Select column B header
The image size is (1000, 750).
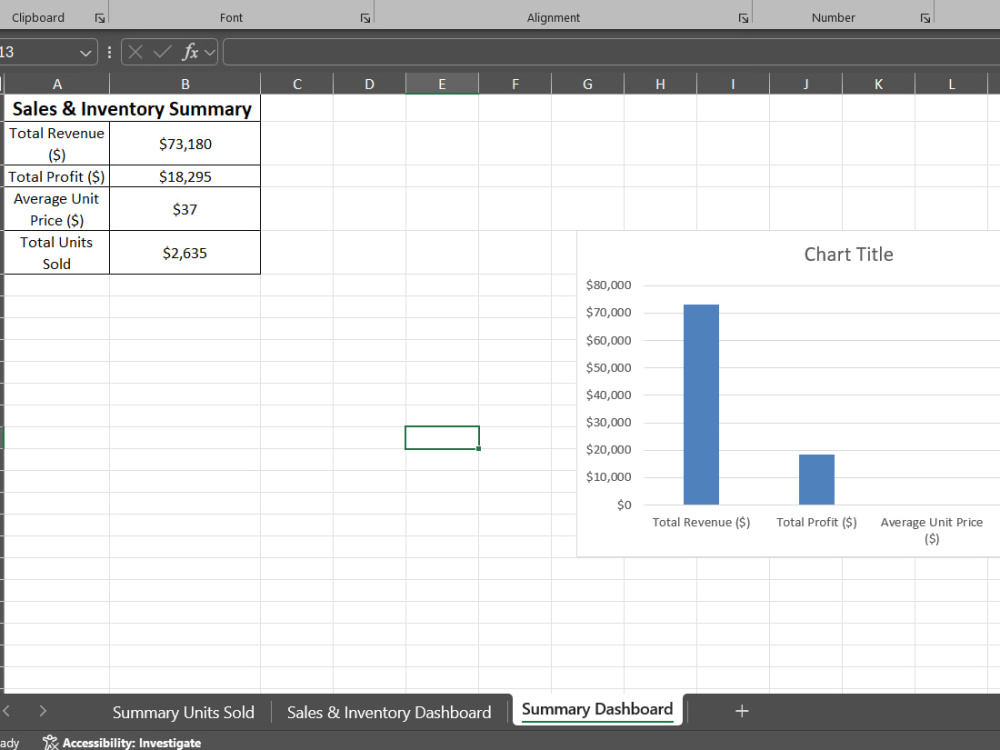[185, 84]
